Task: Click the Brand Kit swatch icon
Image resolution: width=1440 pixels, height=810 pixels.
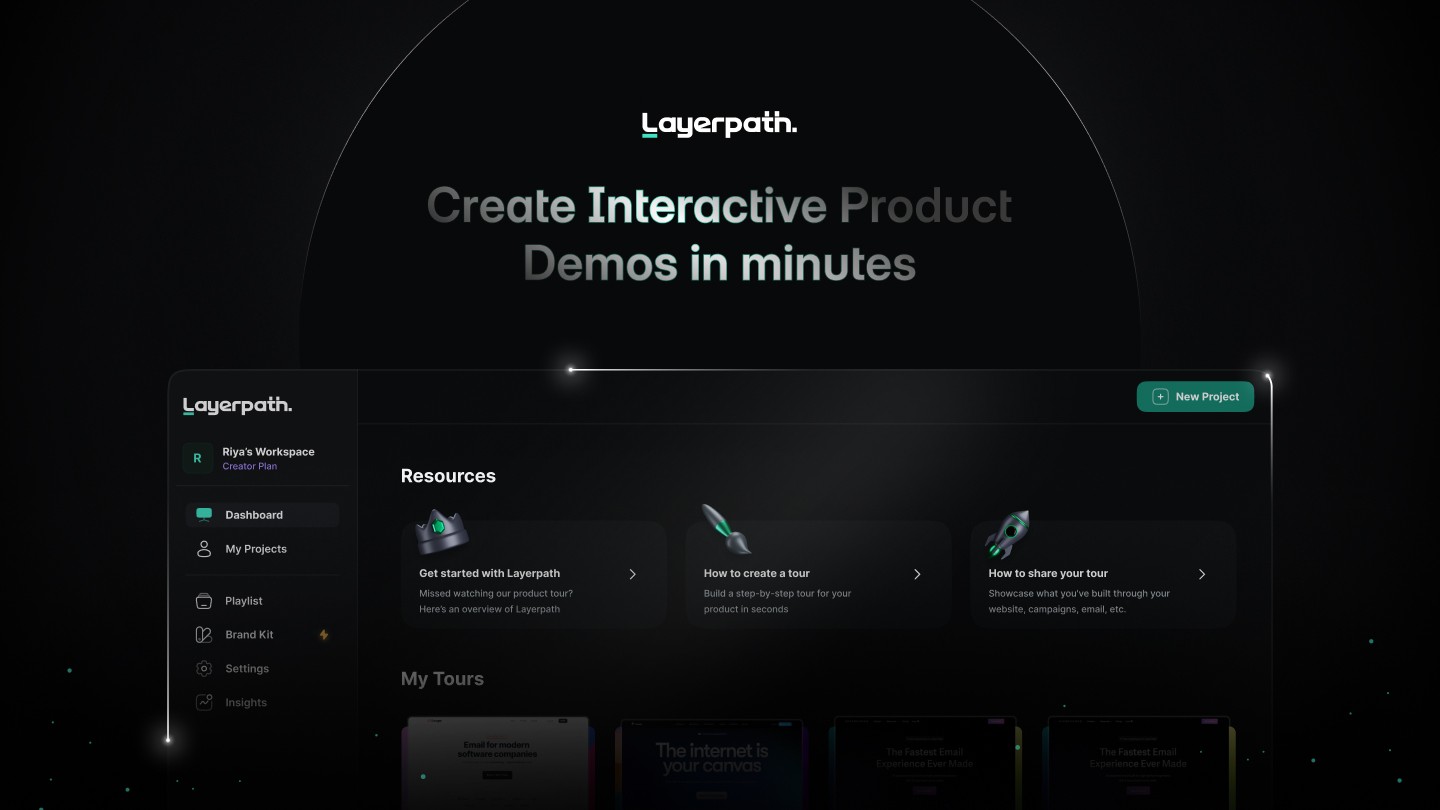Action: pyautogui.click(x=204, y=635)
